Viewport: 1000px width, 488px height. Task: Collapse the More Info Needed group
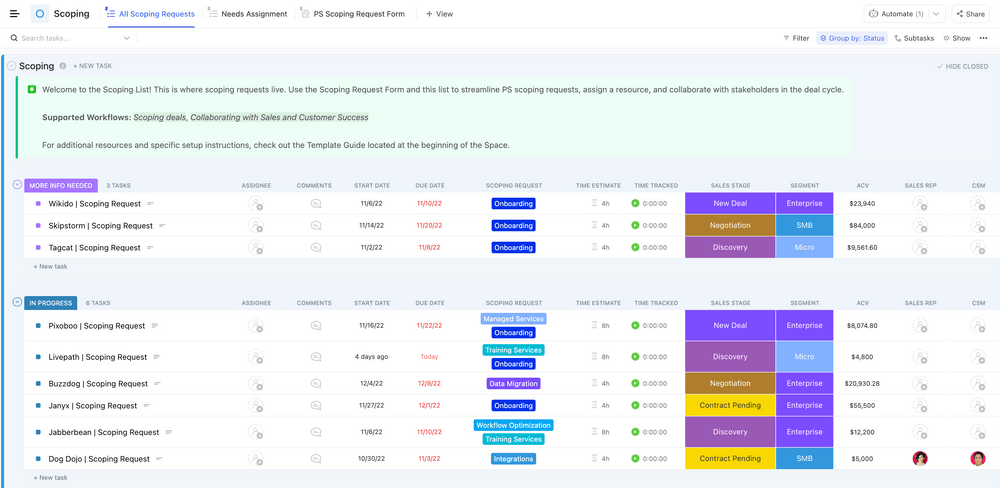(17, 185)
